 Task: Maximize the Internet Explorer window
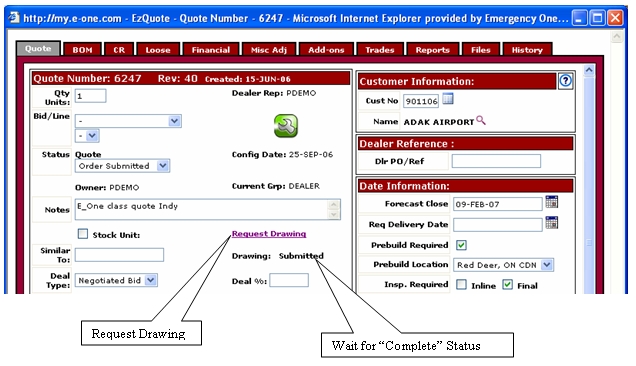[x=597, y=18]
